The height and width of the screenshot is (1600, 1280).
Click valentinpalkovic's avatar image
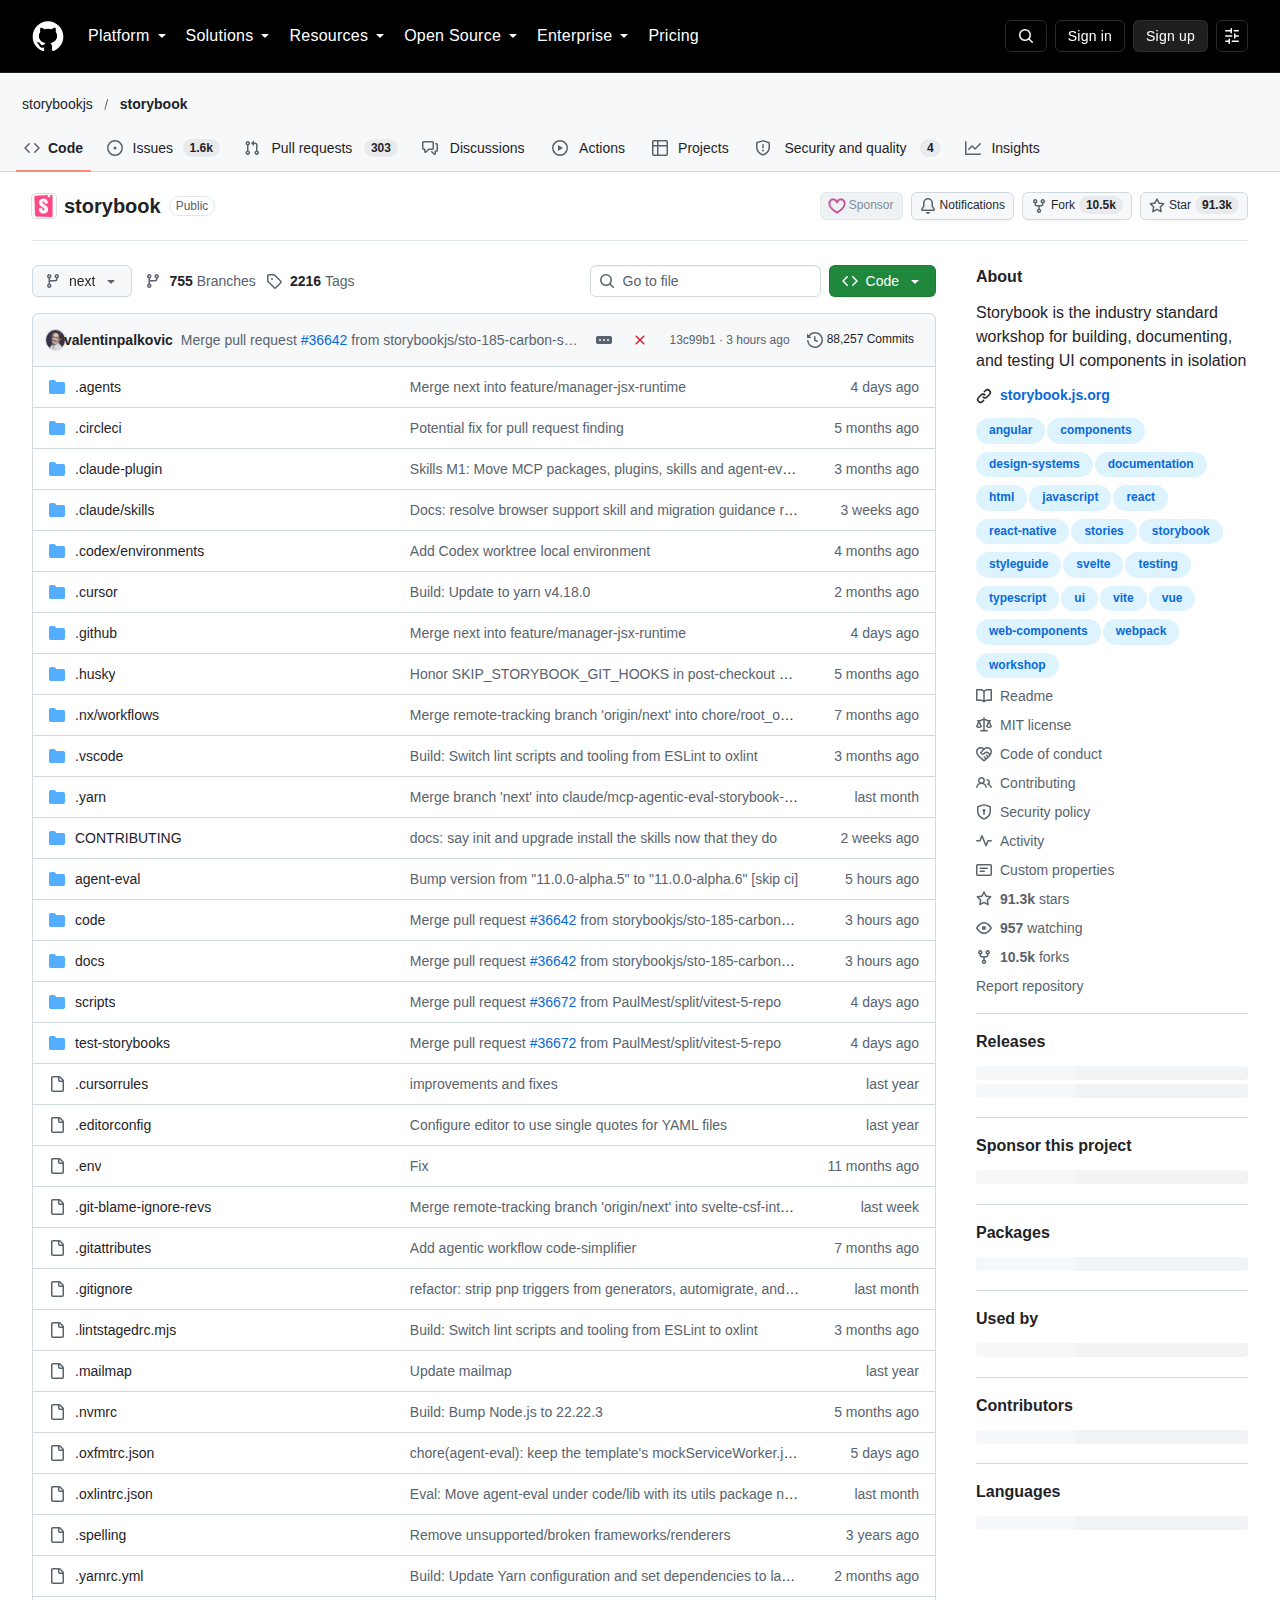(55, 339)
